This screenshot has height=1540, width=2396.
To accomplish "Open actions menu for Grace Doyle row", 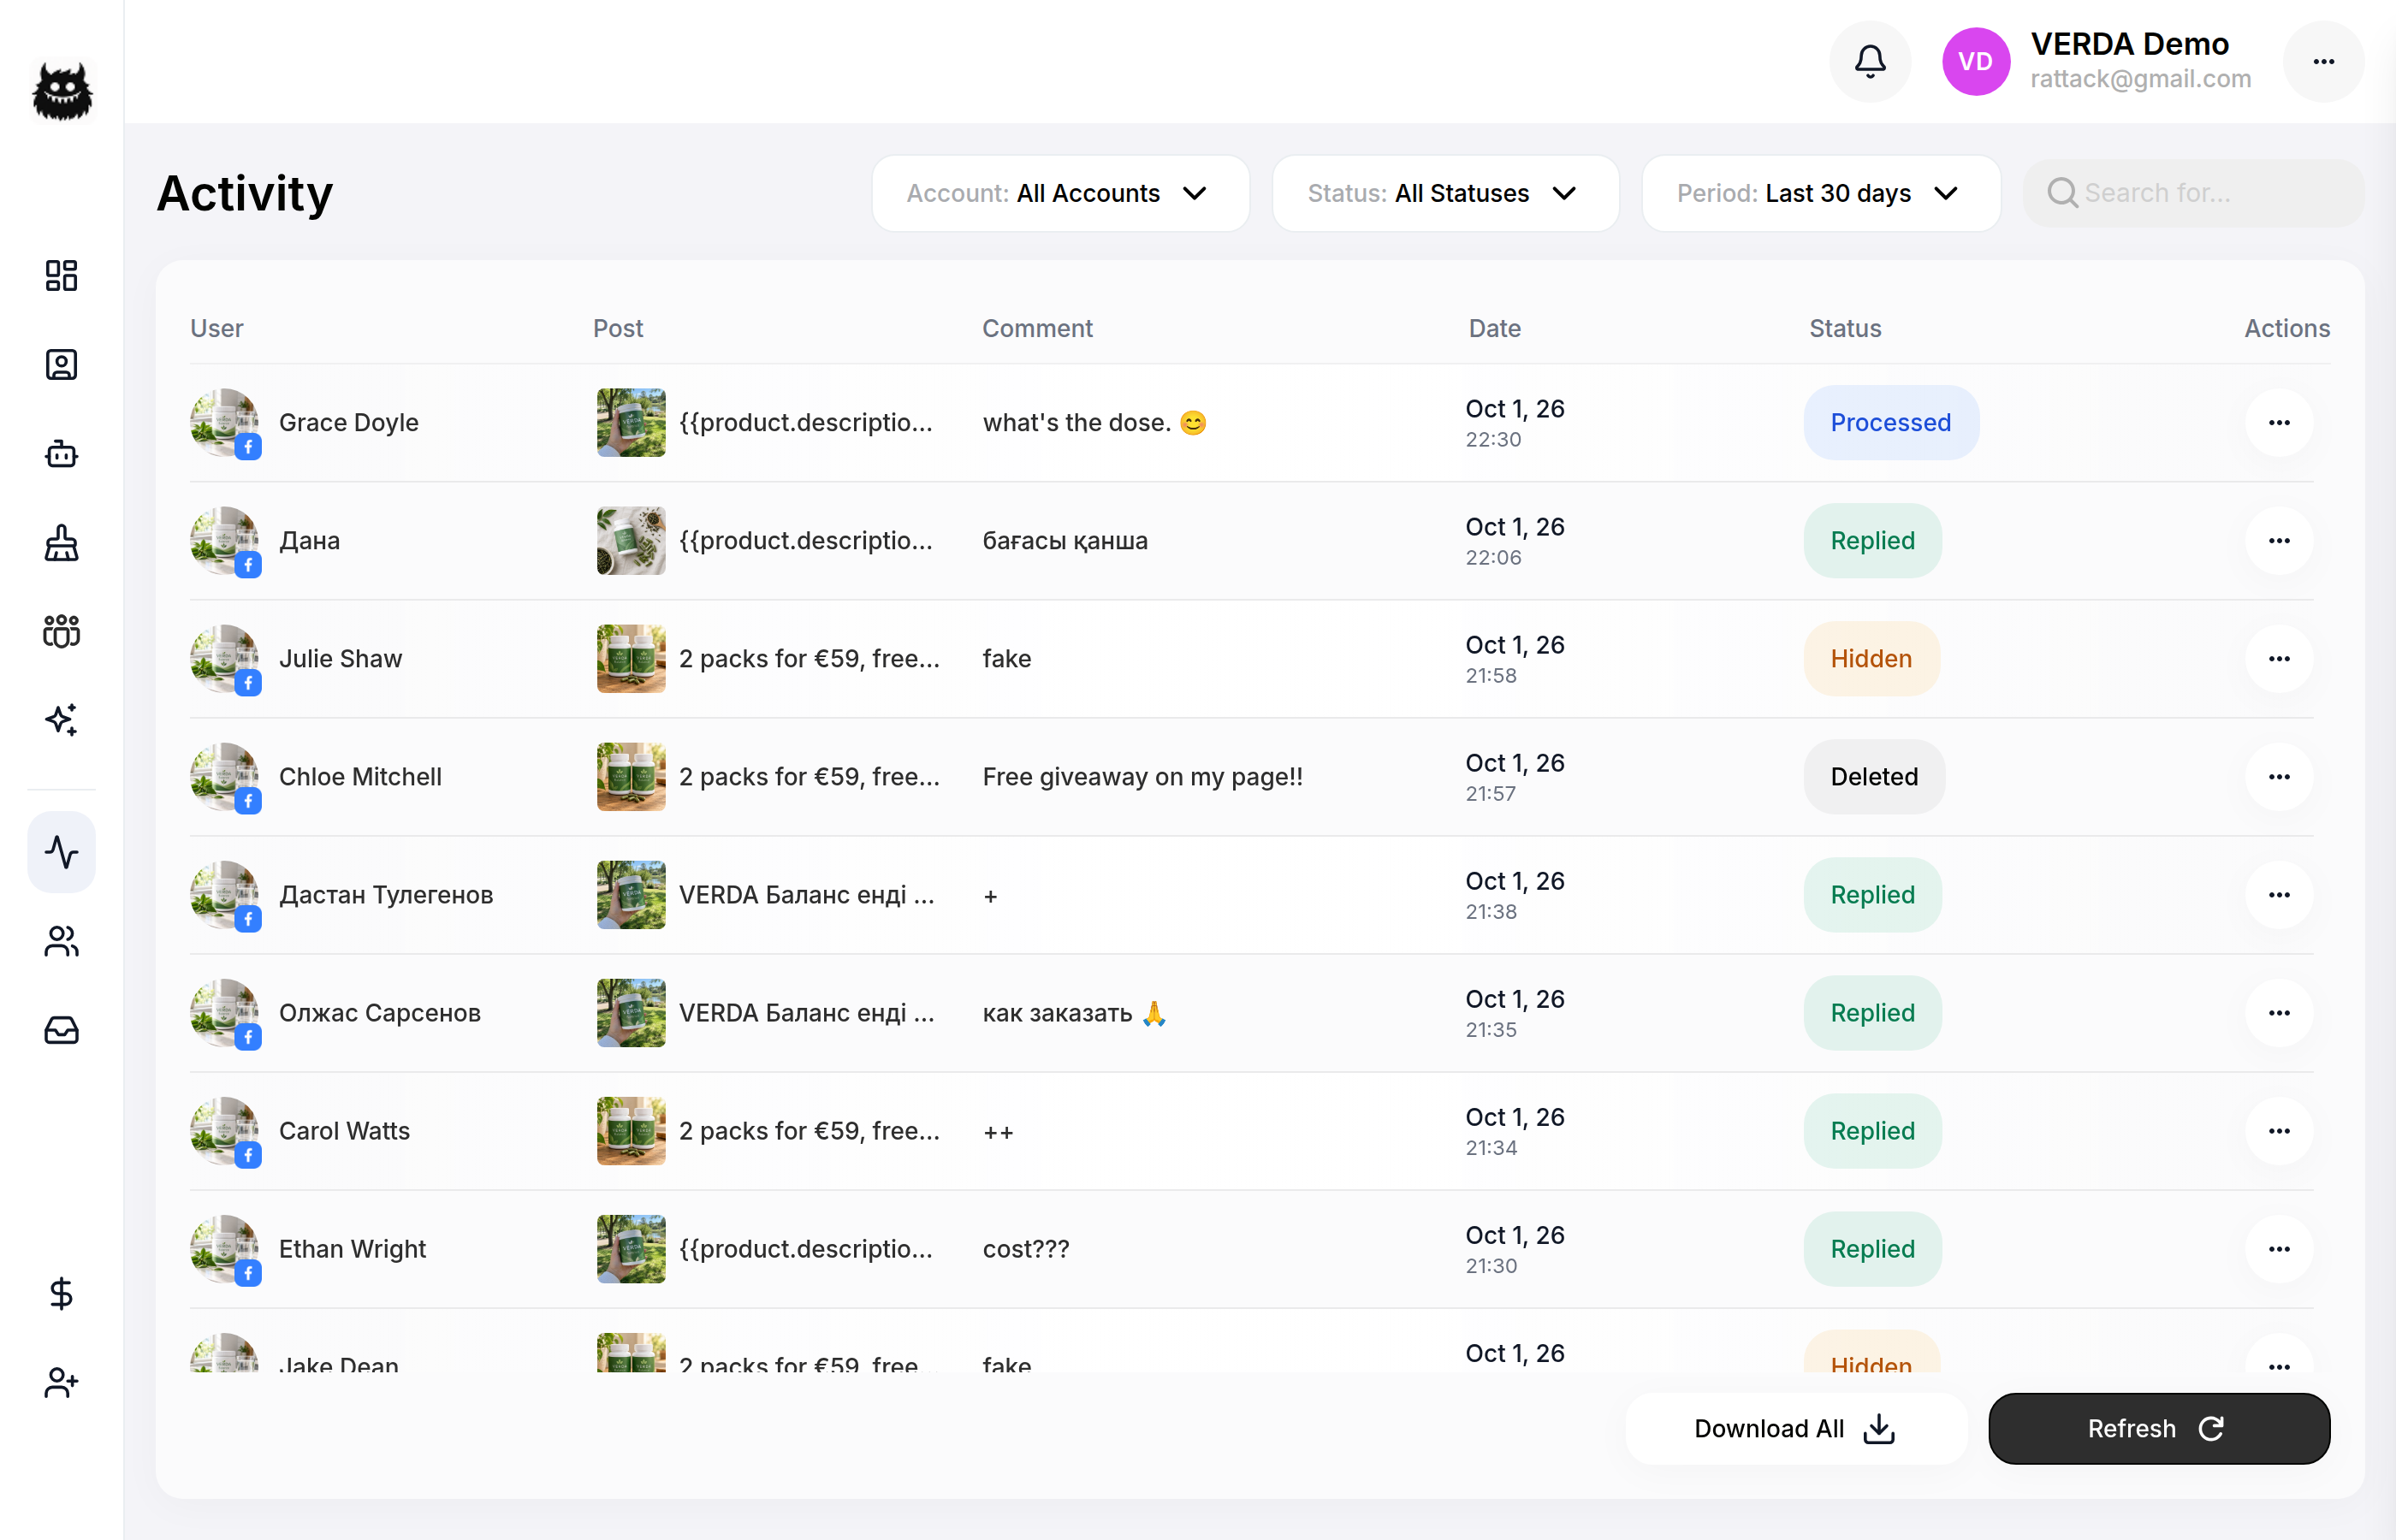I will [2279, 423].
